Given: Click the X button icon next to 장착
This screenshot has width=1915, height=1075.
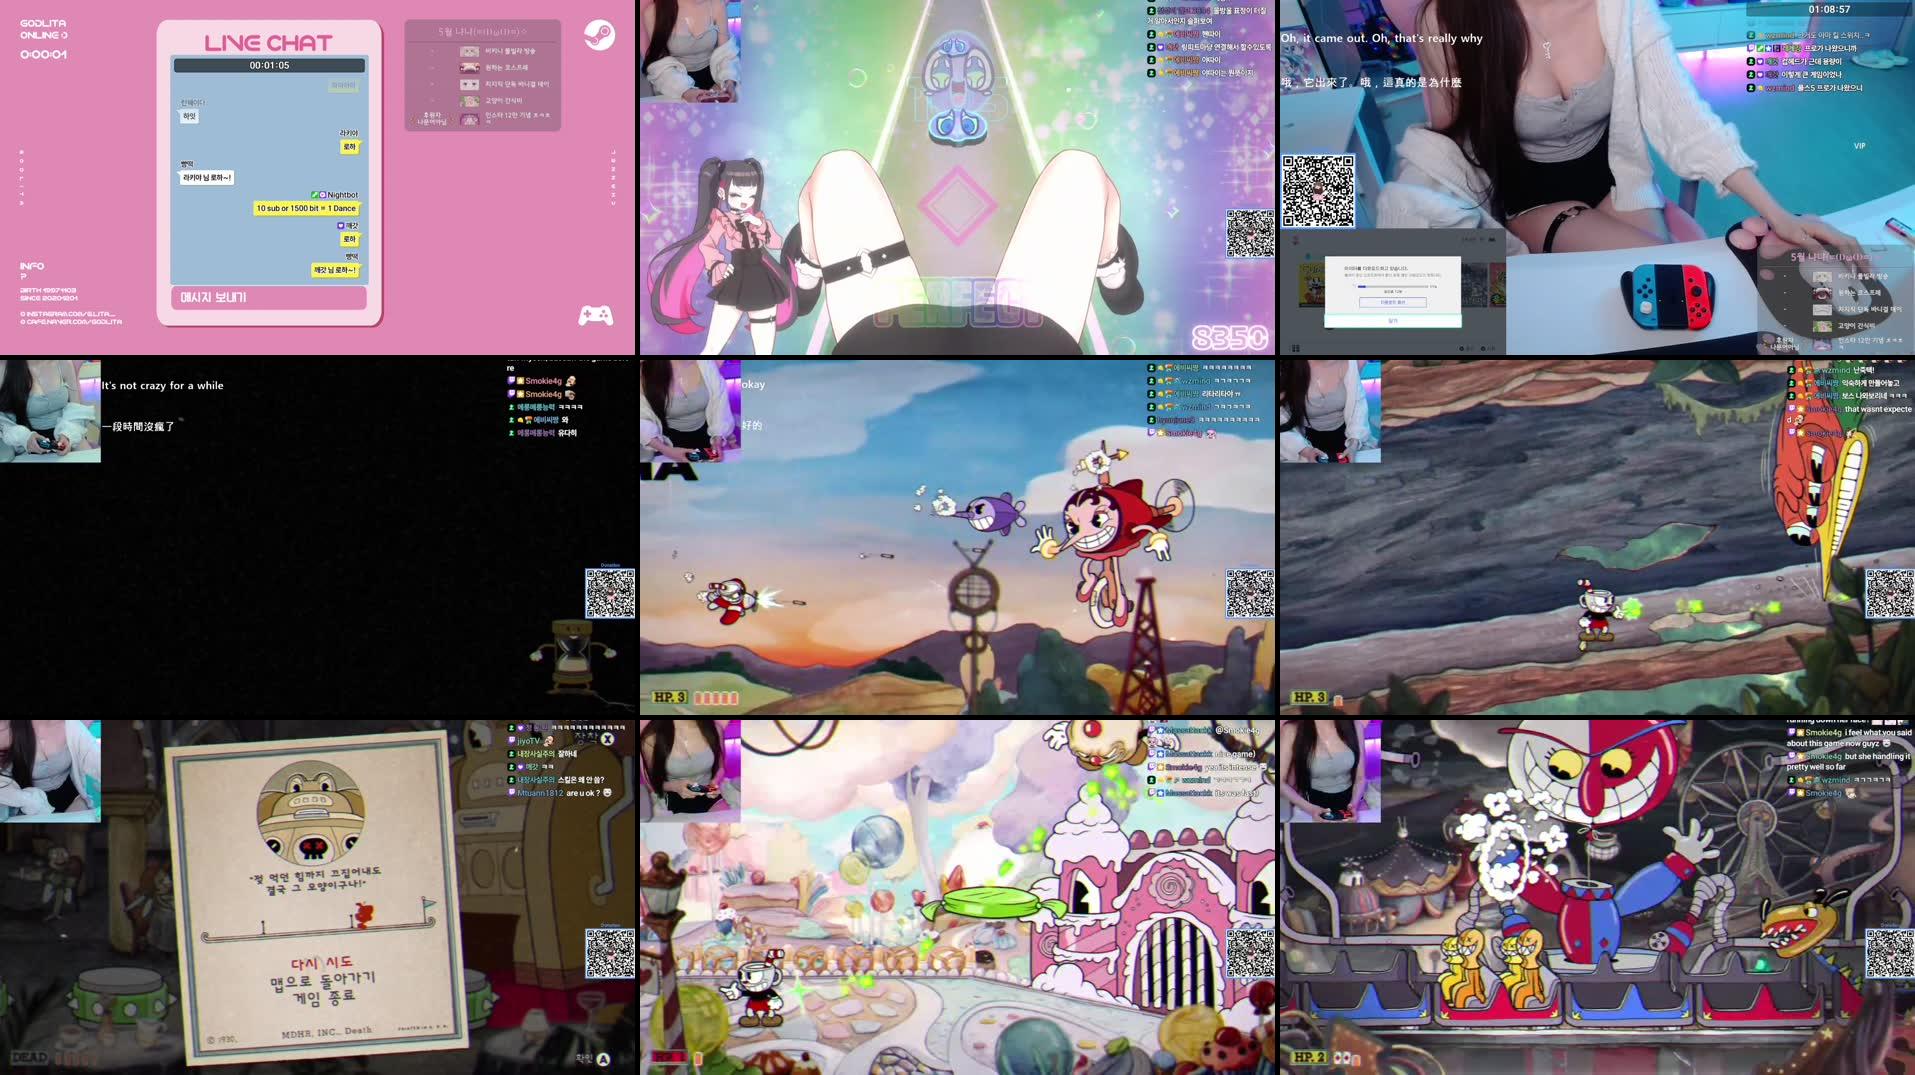Looking at the screenshot, I should tap(607, 738).
